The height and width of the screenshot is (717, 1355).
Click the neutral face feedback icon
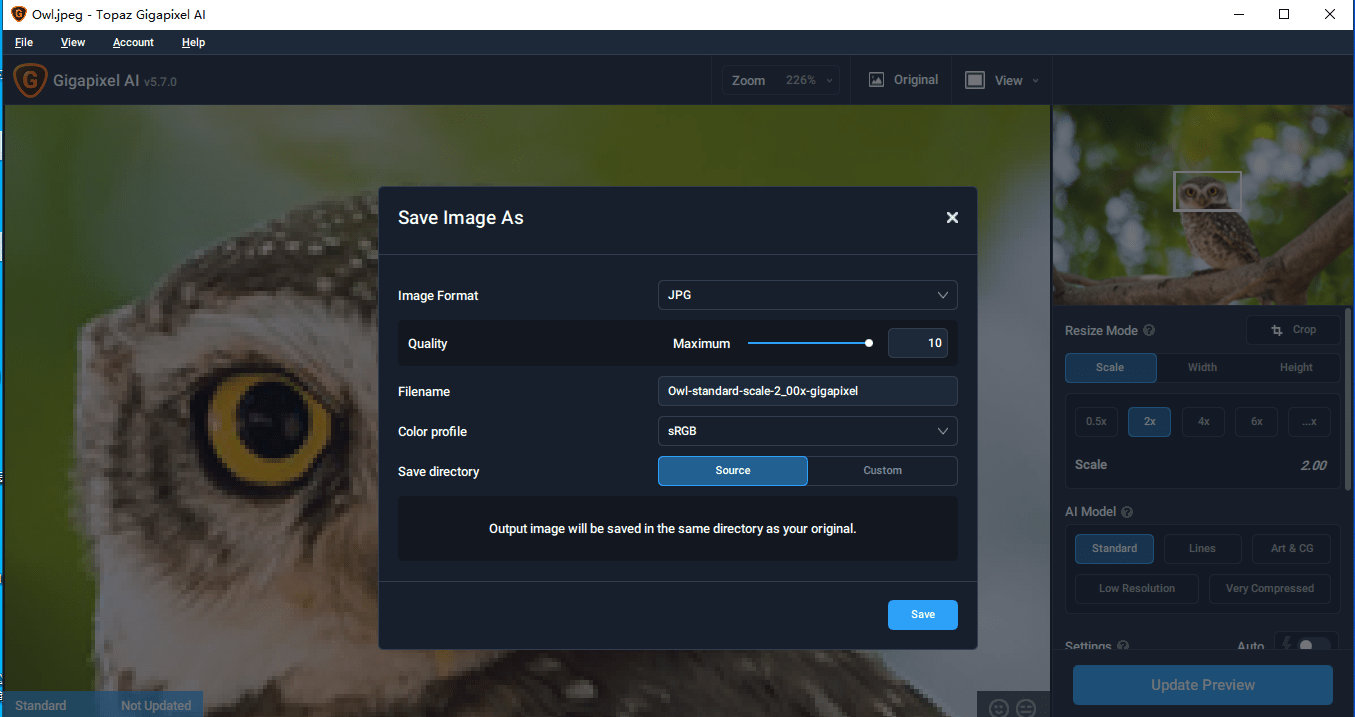click(x=1026, y=708)
